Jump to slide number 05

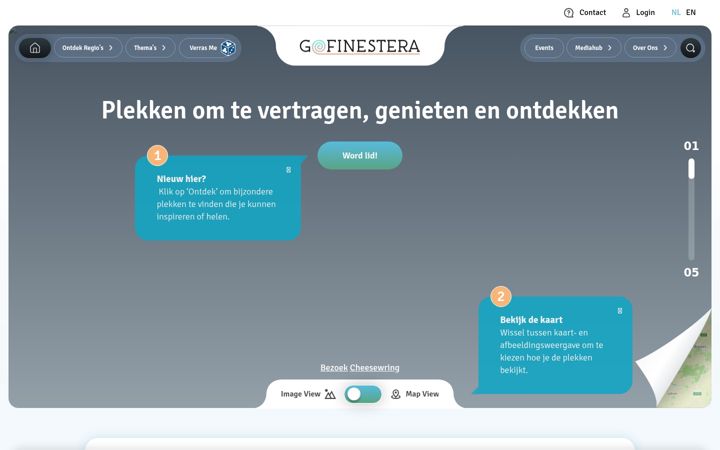click(x=691, y=272)
